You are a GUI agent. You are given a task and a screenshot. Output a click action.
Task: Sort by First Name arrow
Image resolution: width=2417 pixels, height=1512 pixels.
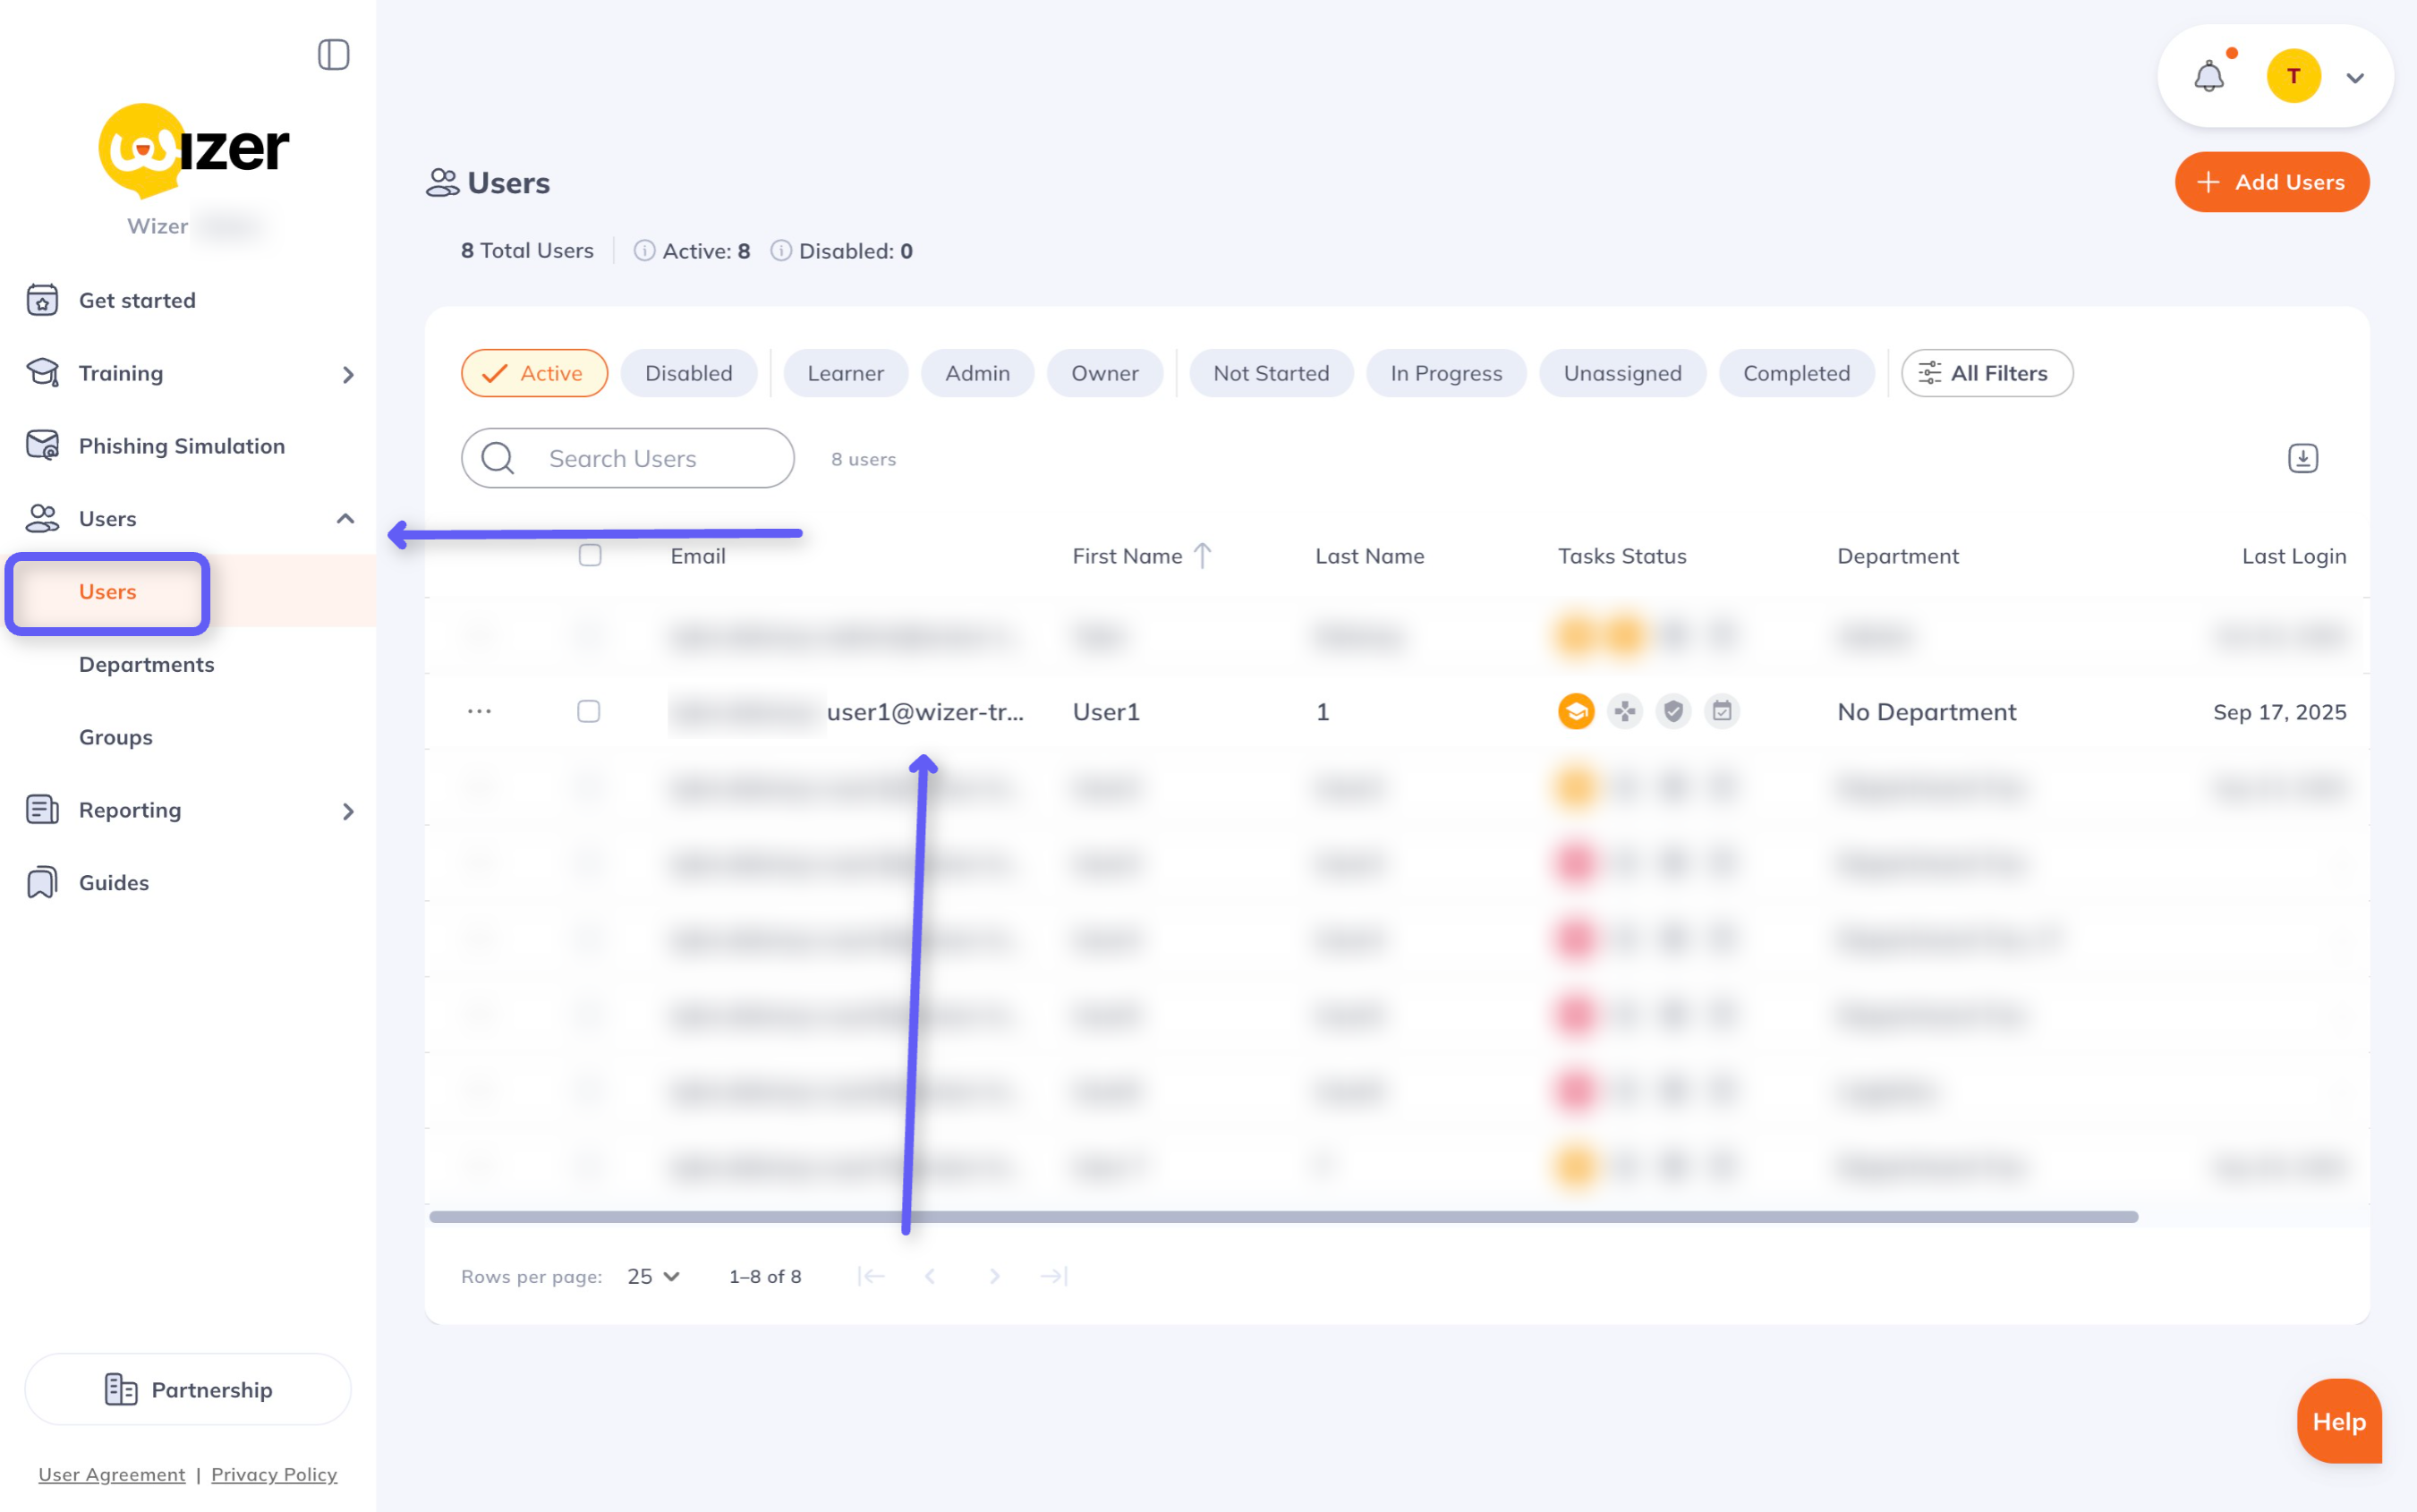coord(1203,555)
